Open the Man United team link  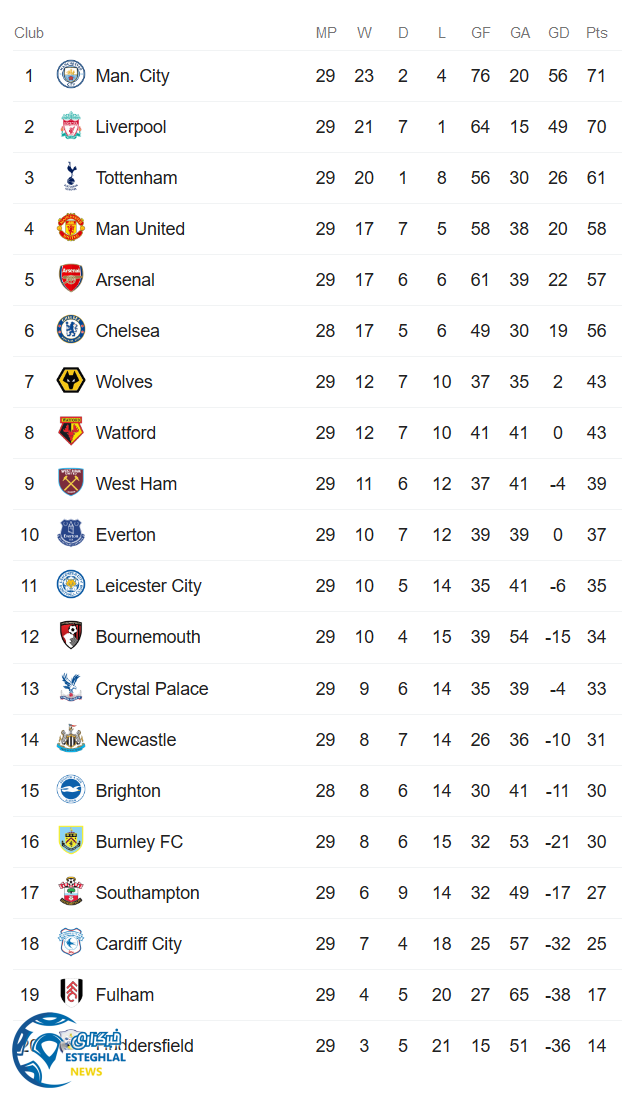(140, 229)
